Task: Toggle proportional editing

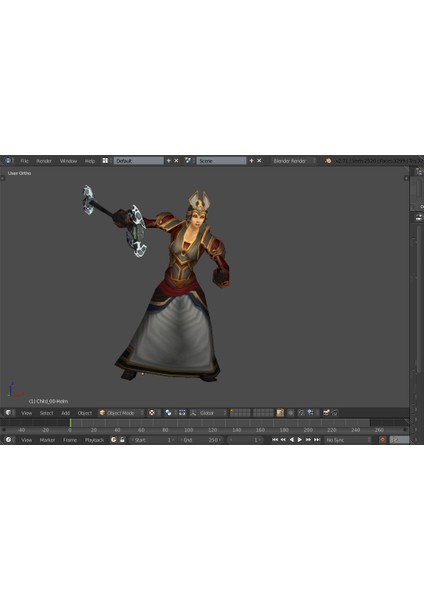Action: [x=291, y=412]
